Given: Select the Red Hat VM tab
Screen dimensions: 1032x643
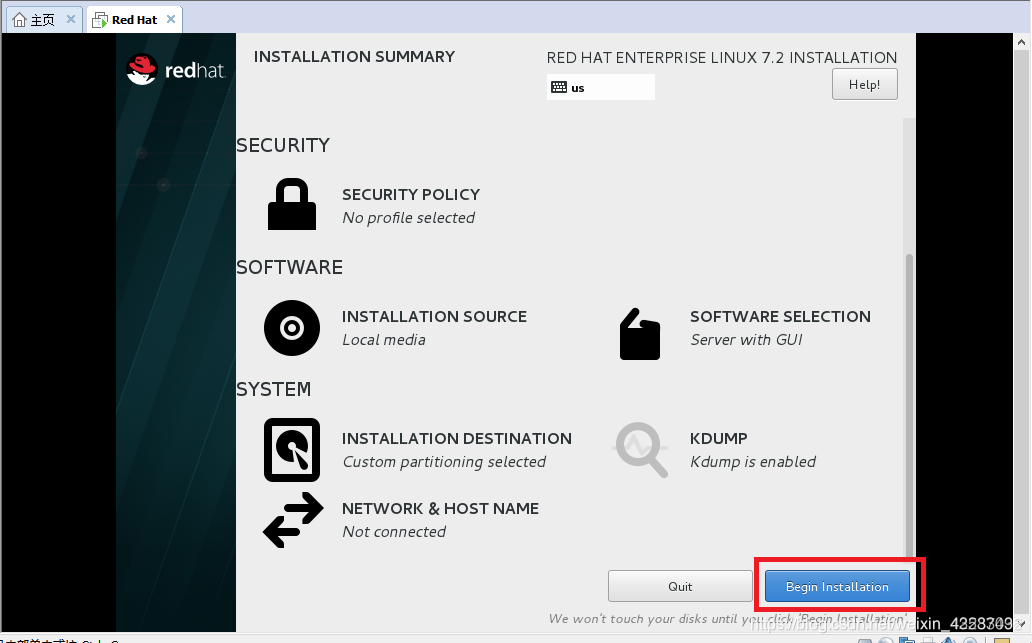Looking at the screenshot, I should pyautogui.click(x=134, y=20).
